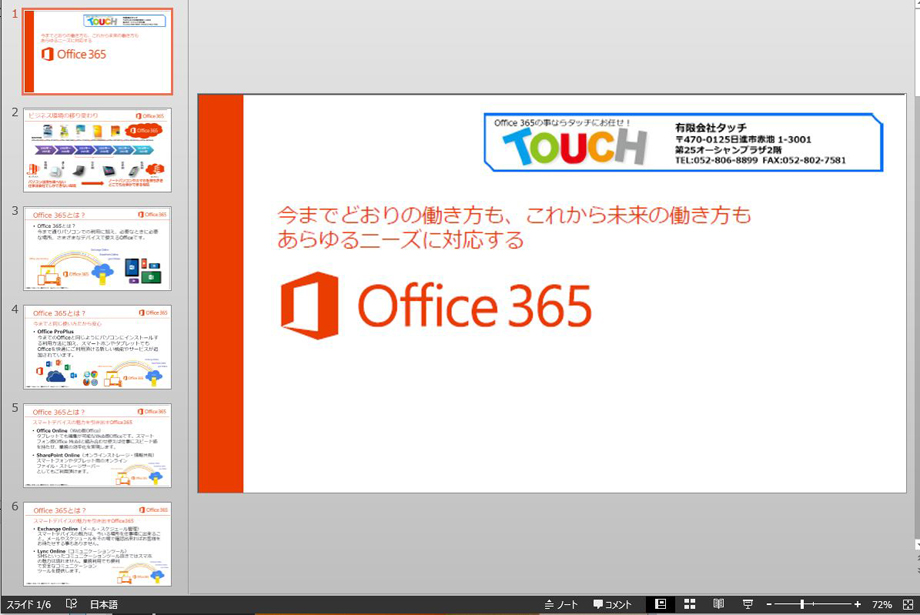The image size is (920, 615).
Task: Click the 日本語 language indicator
Action: click(104, 605)
